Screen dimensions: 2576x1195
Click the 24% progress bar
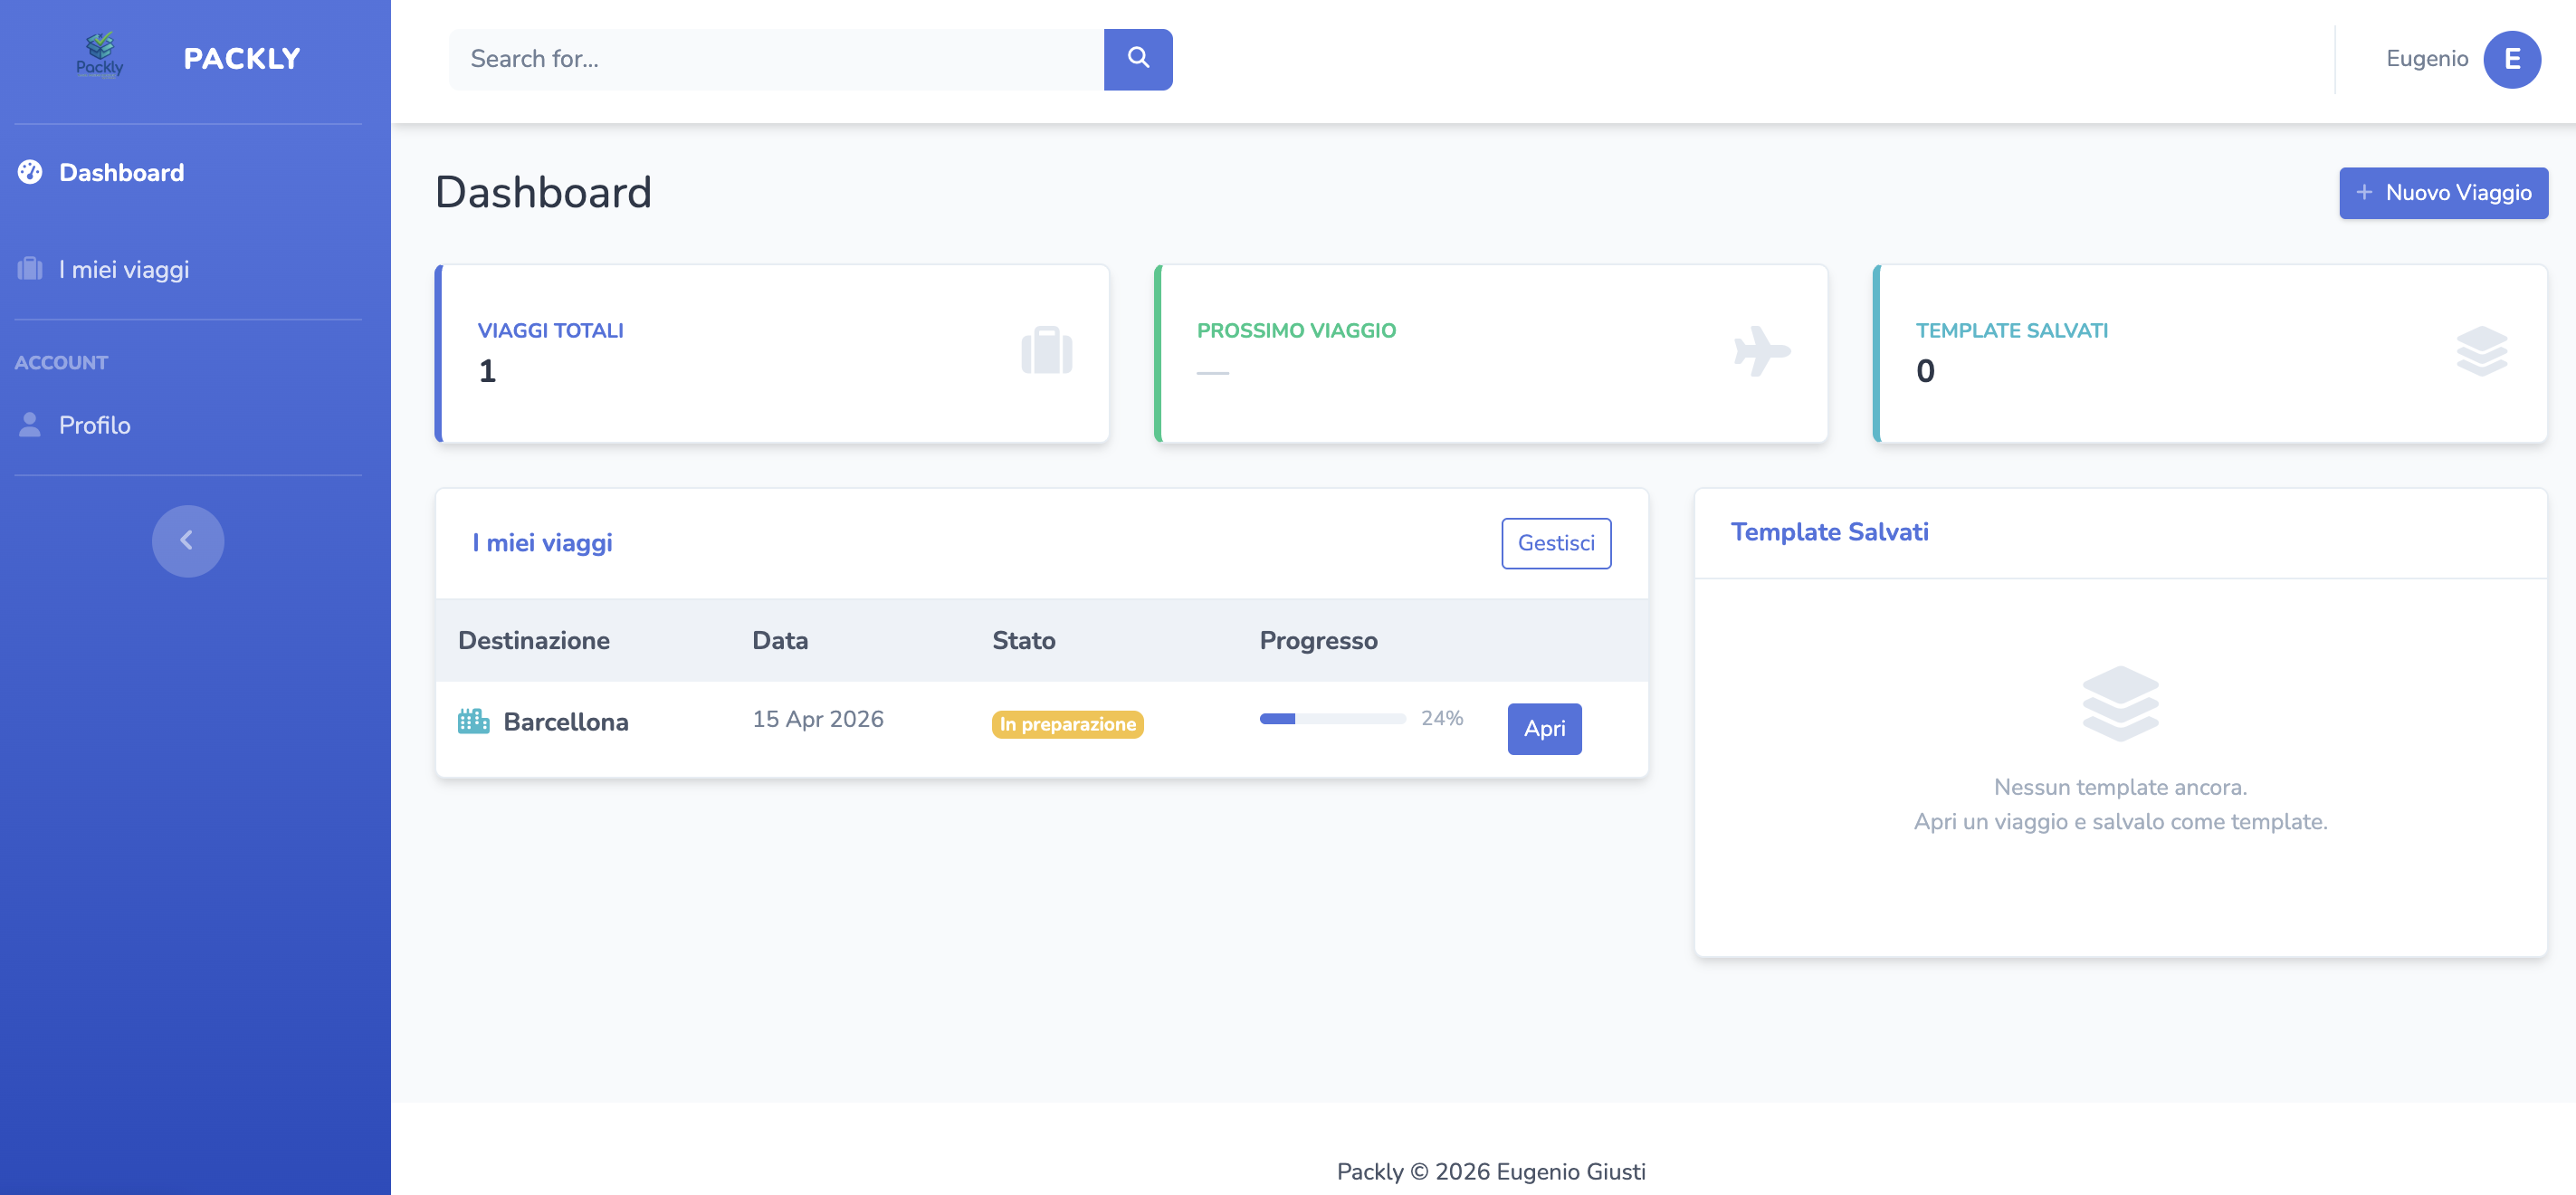1333,718
